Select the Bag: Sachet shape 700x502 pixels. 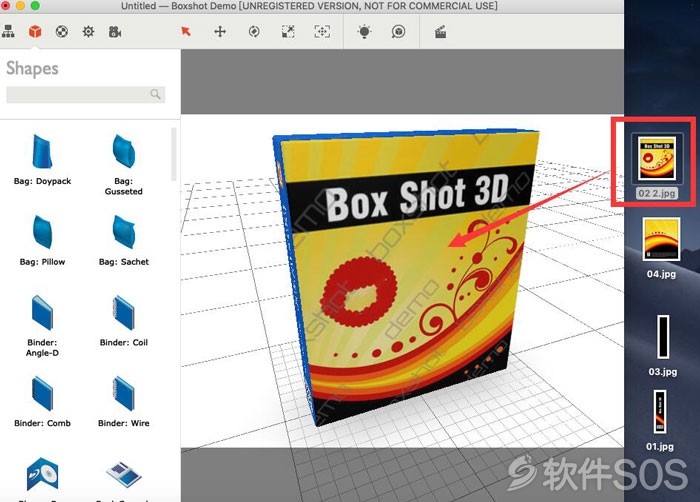click(x=124, y=241)
